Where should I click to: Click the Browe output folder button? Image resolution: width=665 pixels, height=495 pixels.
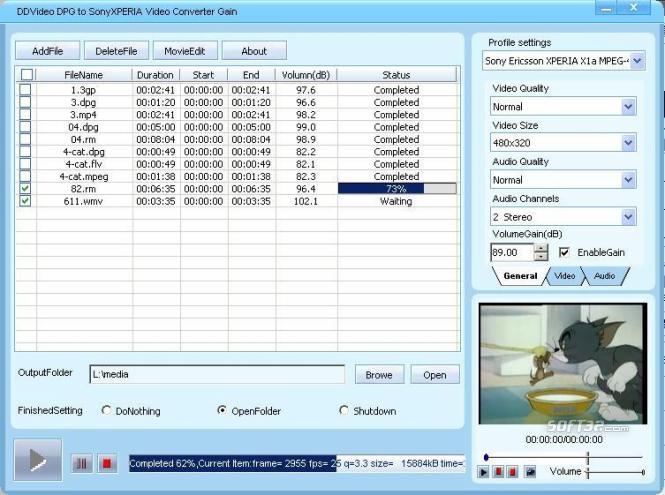(x=379, y=375)
